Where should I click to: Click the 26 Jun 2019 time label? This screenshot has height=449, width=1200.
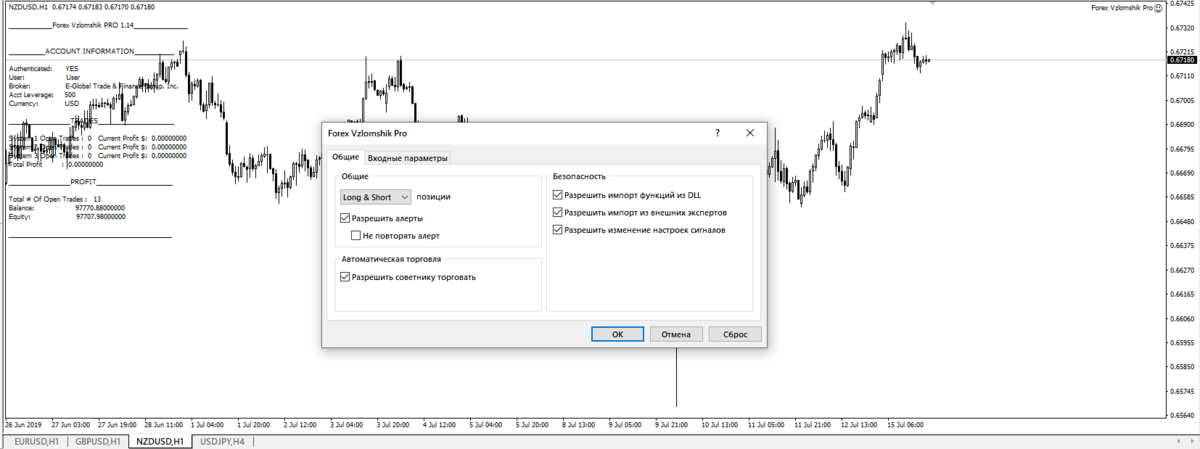tap(24, 424)
